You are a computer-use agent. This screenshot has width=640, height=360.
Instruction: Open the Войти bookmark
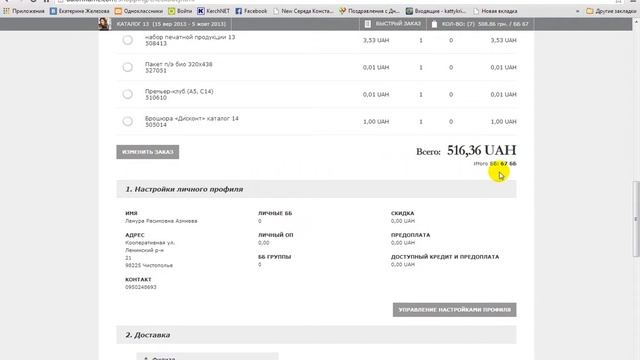(180, 11)
